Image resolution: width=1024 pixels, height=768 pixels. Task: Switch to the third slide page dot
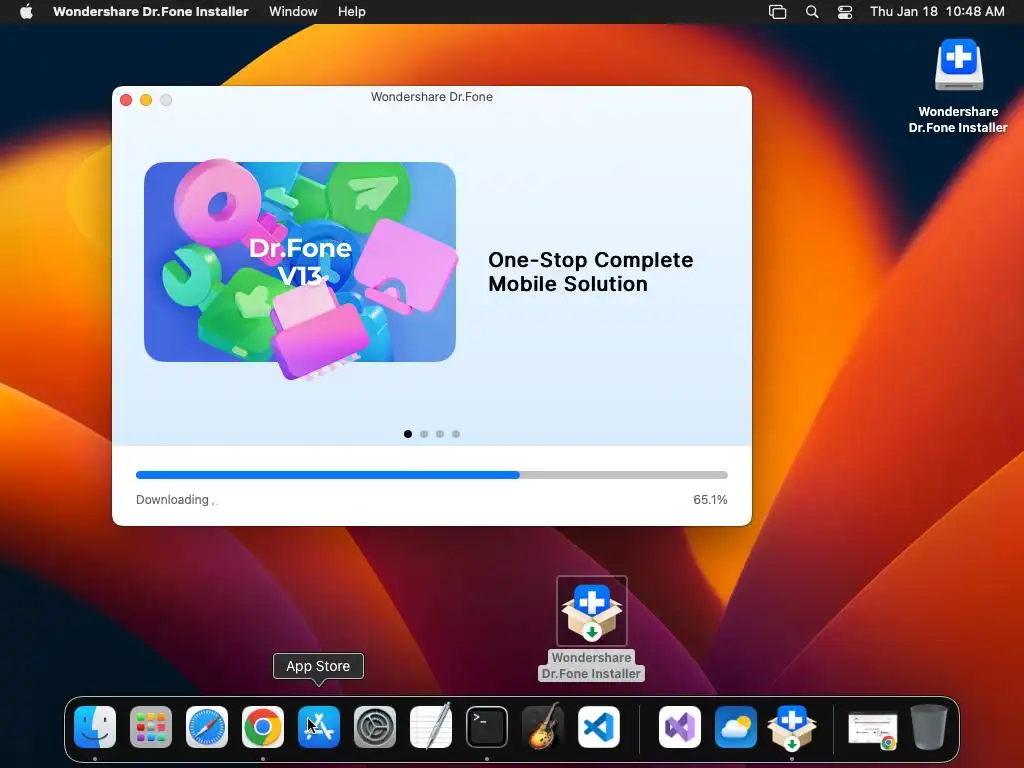(x=440, y=434)
